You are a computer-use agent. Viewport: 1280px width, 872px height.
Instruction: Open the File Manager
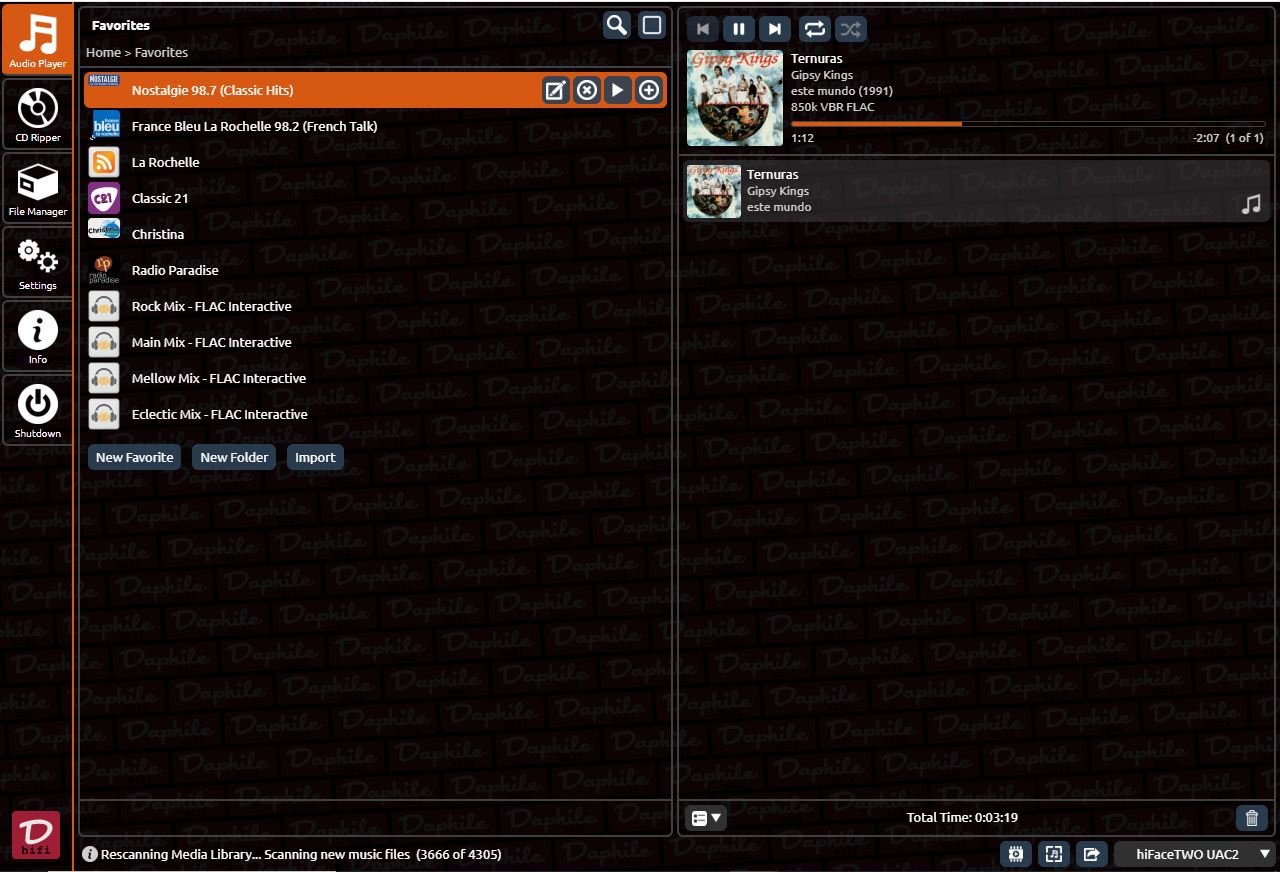click(x=37, y=188)
